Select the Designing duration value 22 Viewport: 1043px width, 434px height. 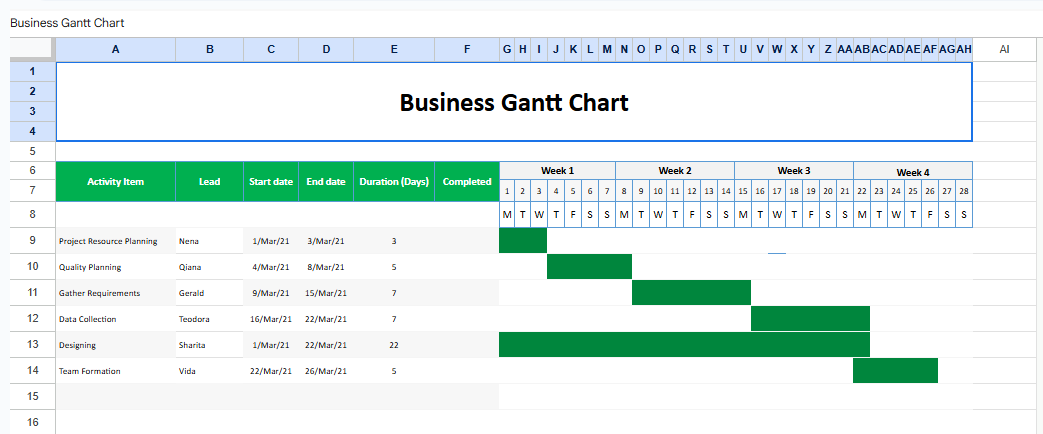coord(393,345)
